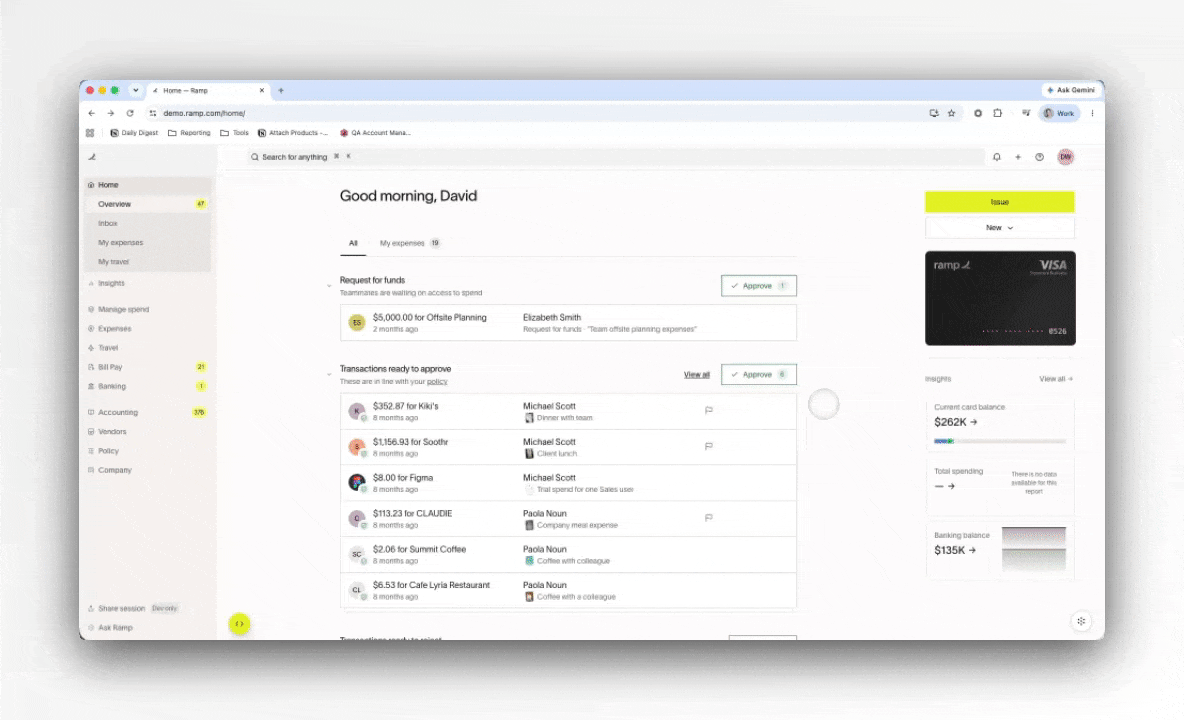
Task: Open Vendors in the sidebar
Action: (148, 432)
